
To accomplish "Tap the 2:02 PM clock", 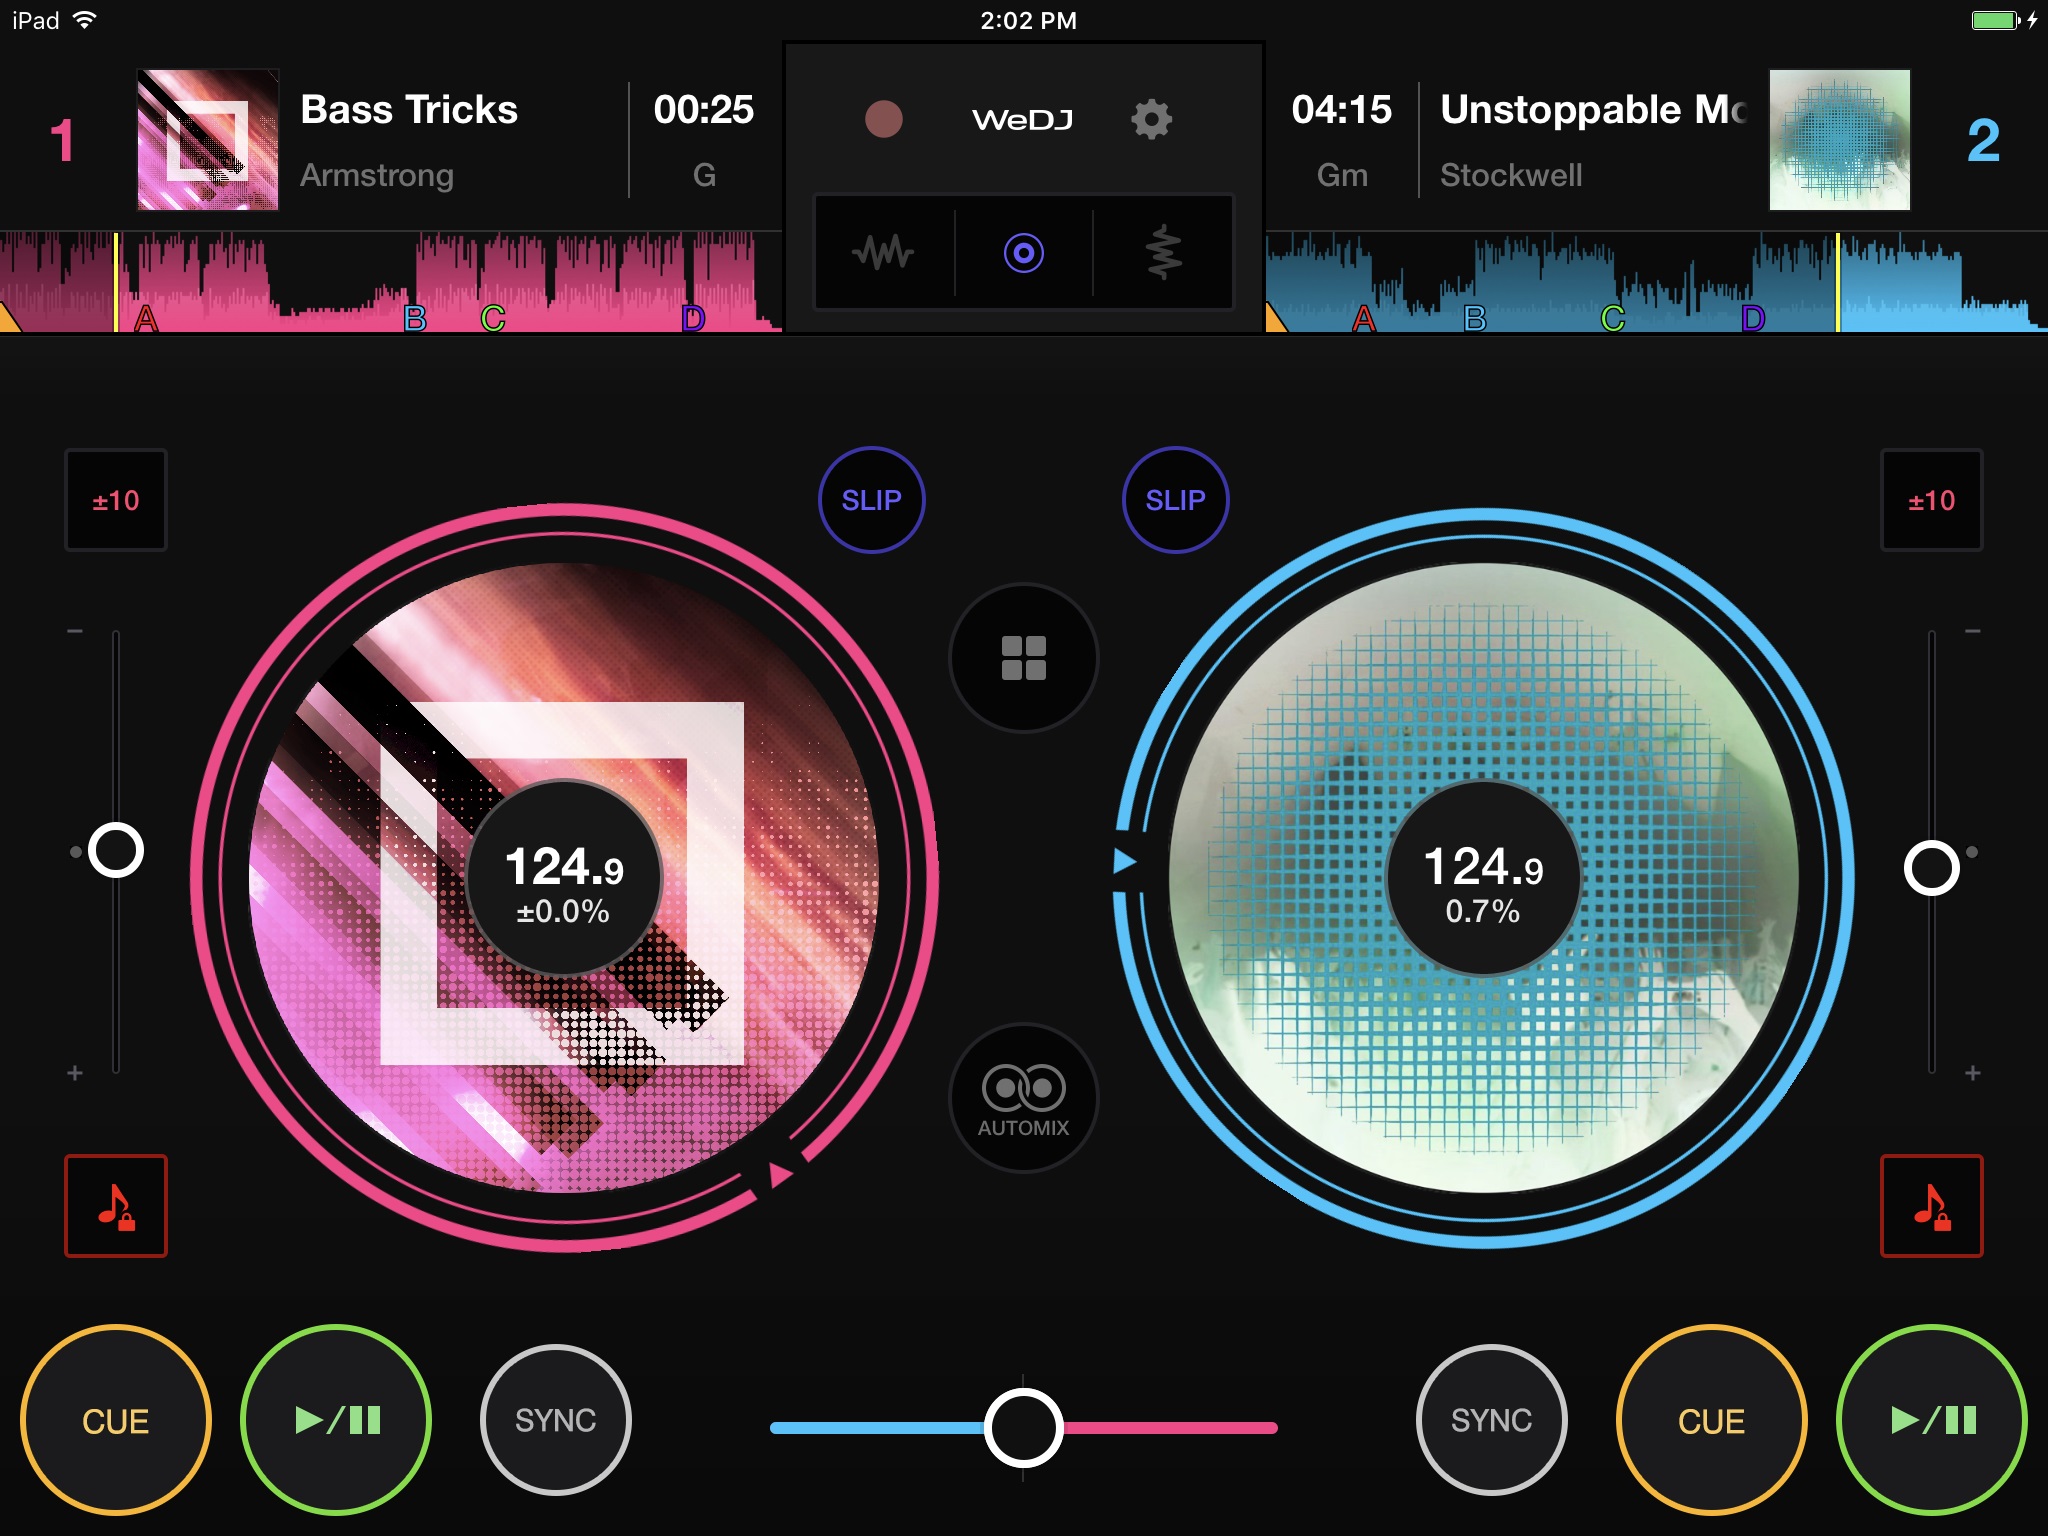I will click(x=1028, y=20).
